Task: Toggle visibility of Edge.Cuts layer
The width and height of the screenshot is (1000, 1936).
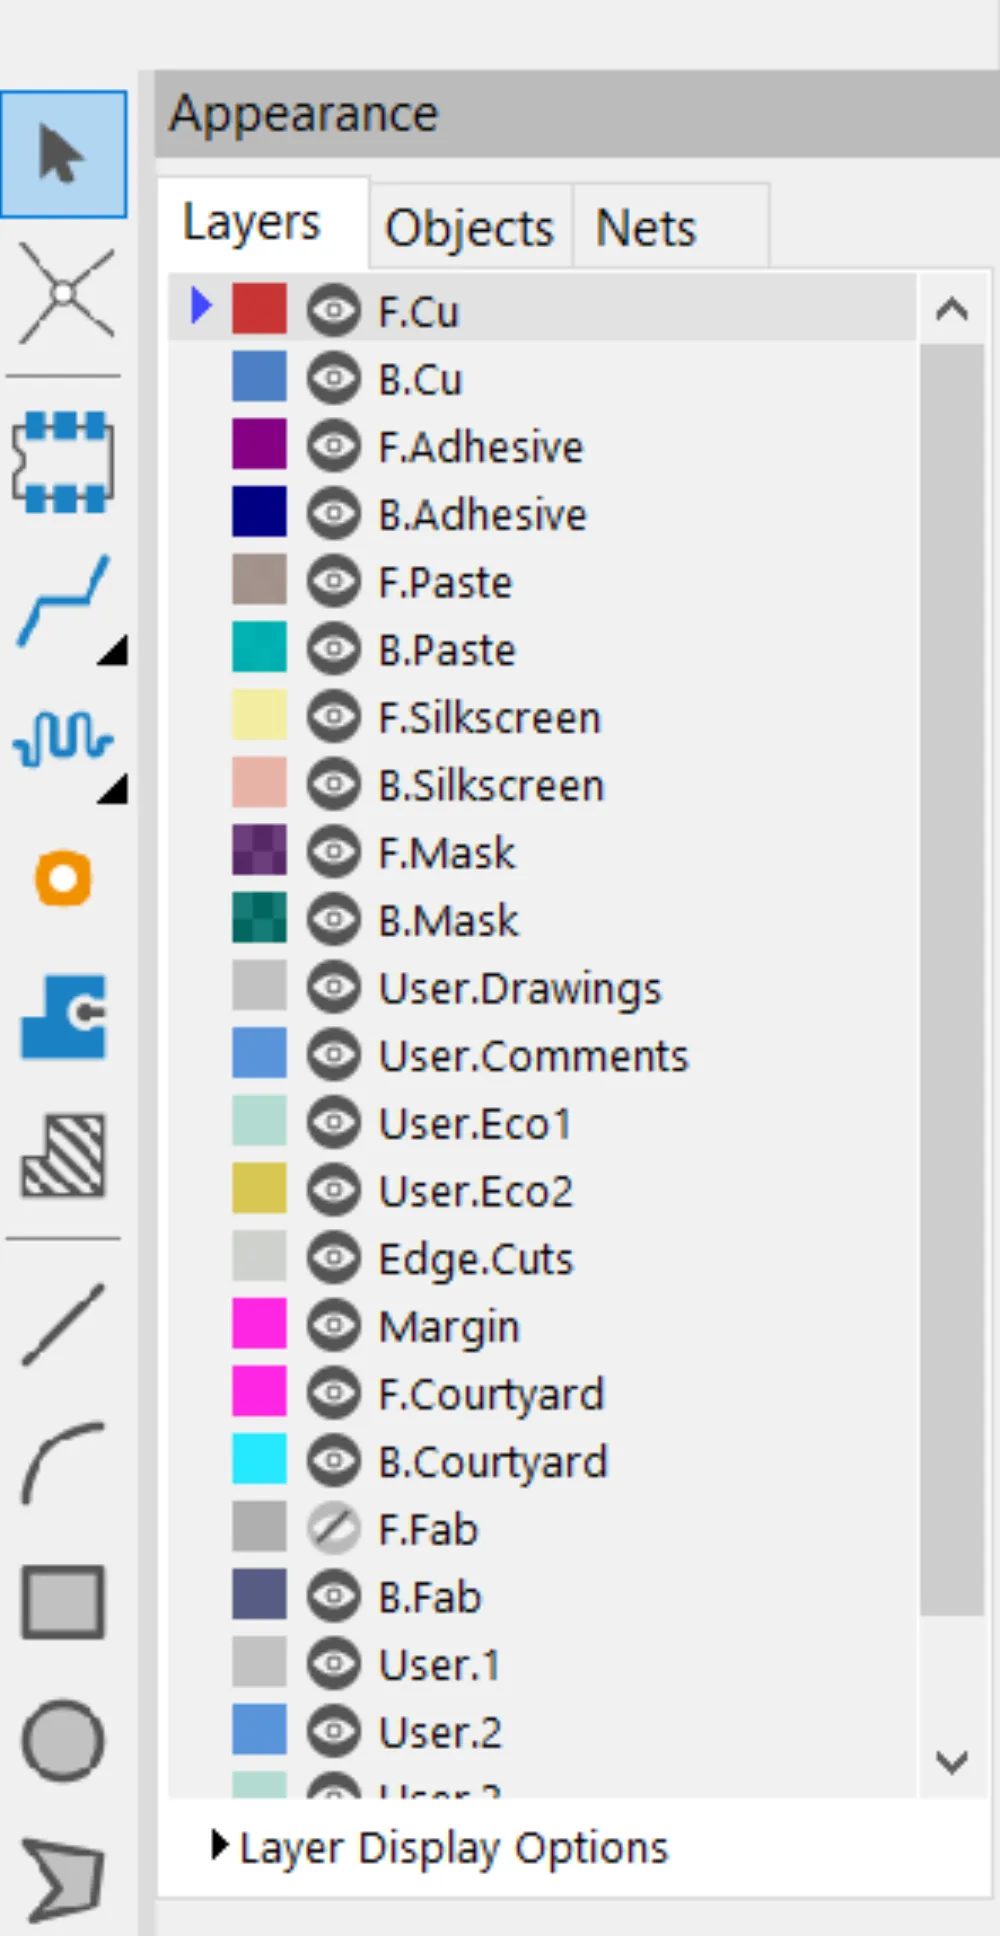Action: (333, 1258)
